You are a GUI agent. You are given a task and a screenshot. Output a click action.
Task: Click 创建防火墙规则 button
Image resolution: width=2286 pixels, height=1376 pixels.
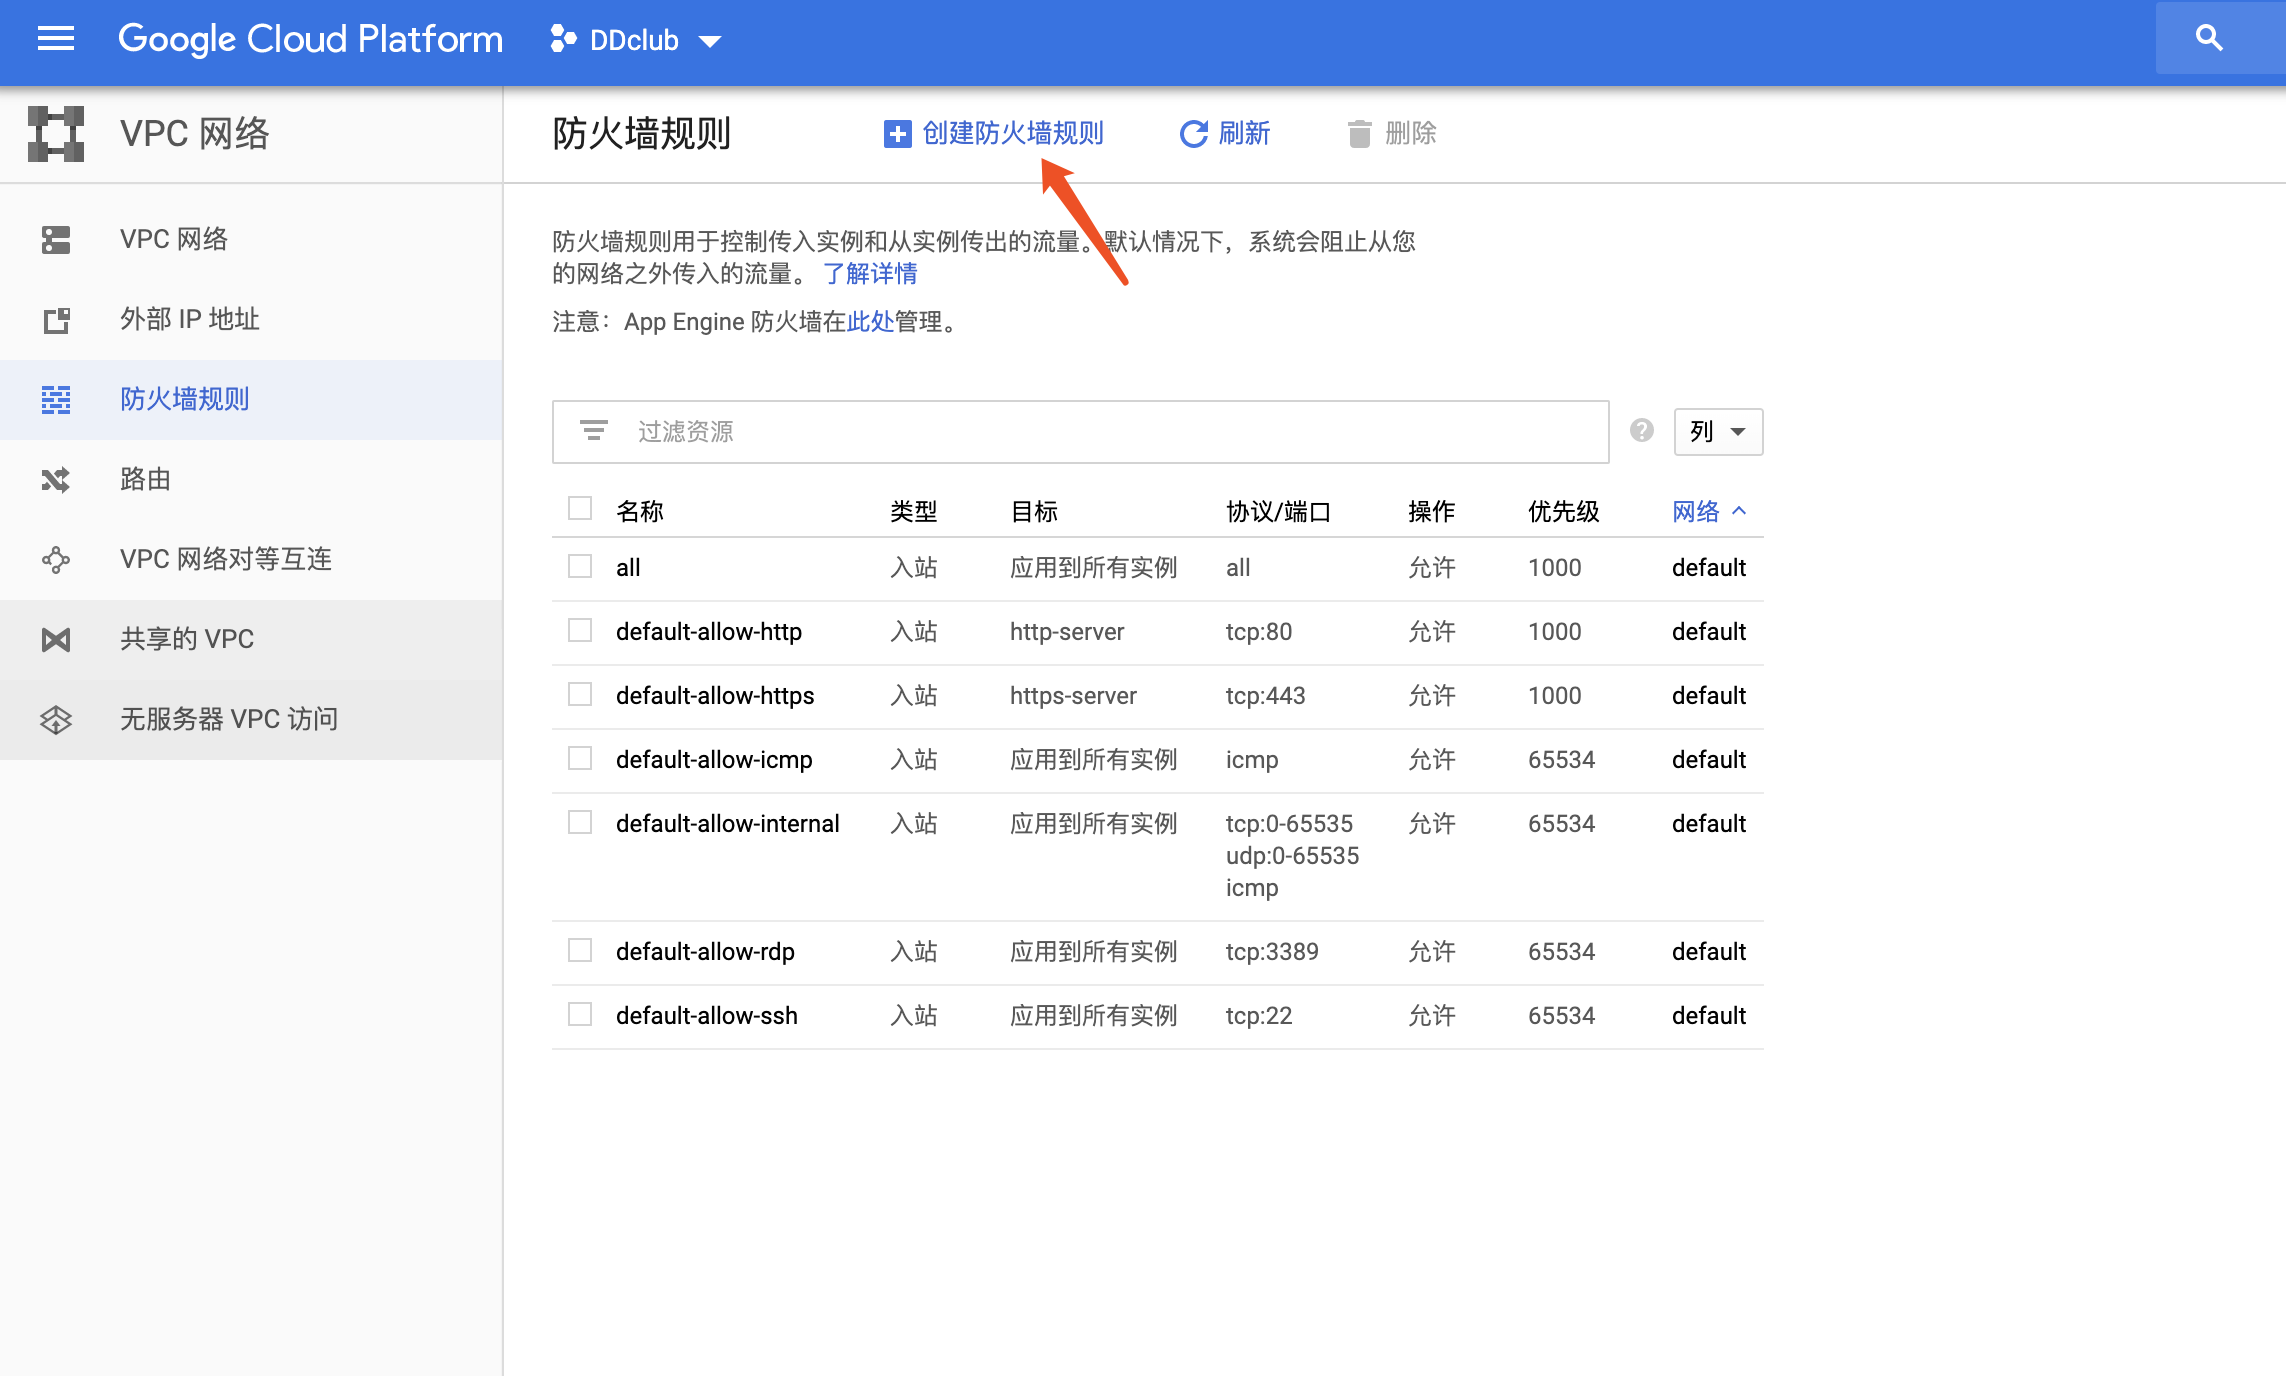point(994,134)
